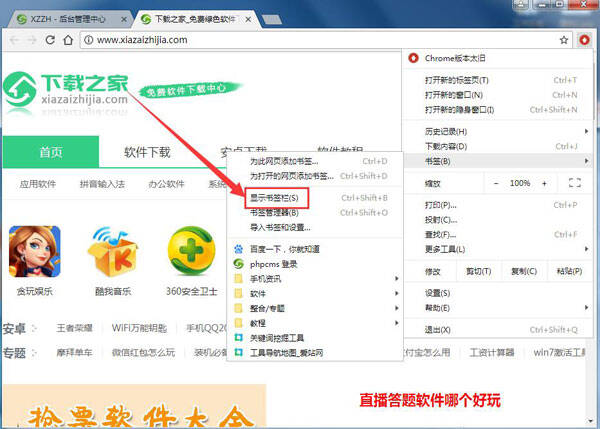The height and width of the screenshot is (429, 600).
Task: Open the 360安全卫士 app icon
Action: [191, 251]
